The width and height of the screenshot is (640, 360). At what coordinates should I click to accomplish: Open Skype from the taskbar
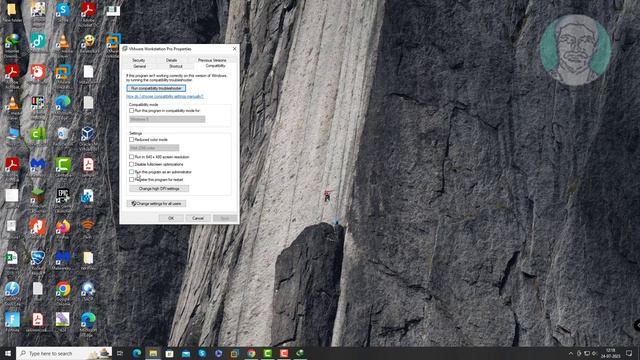tap(202, 353)
